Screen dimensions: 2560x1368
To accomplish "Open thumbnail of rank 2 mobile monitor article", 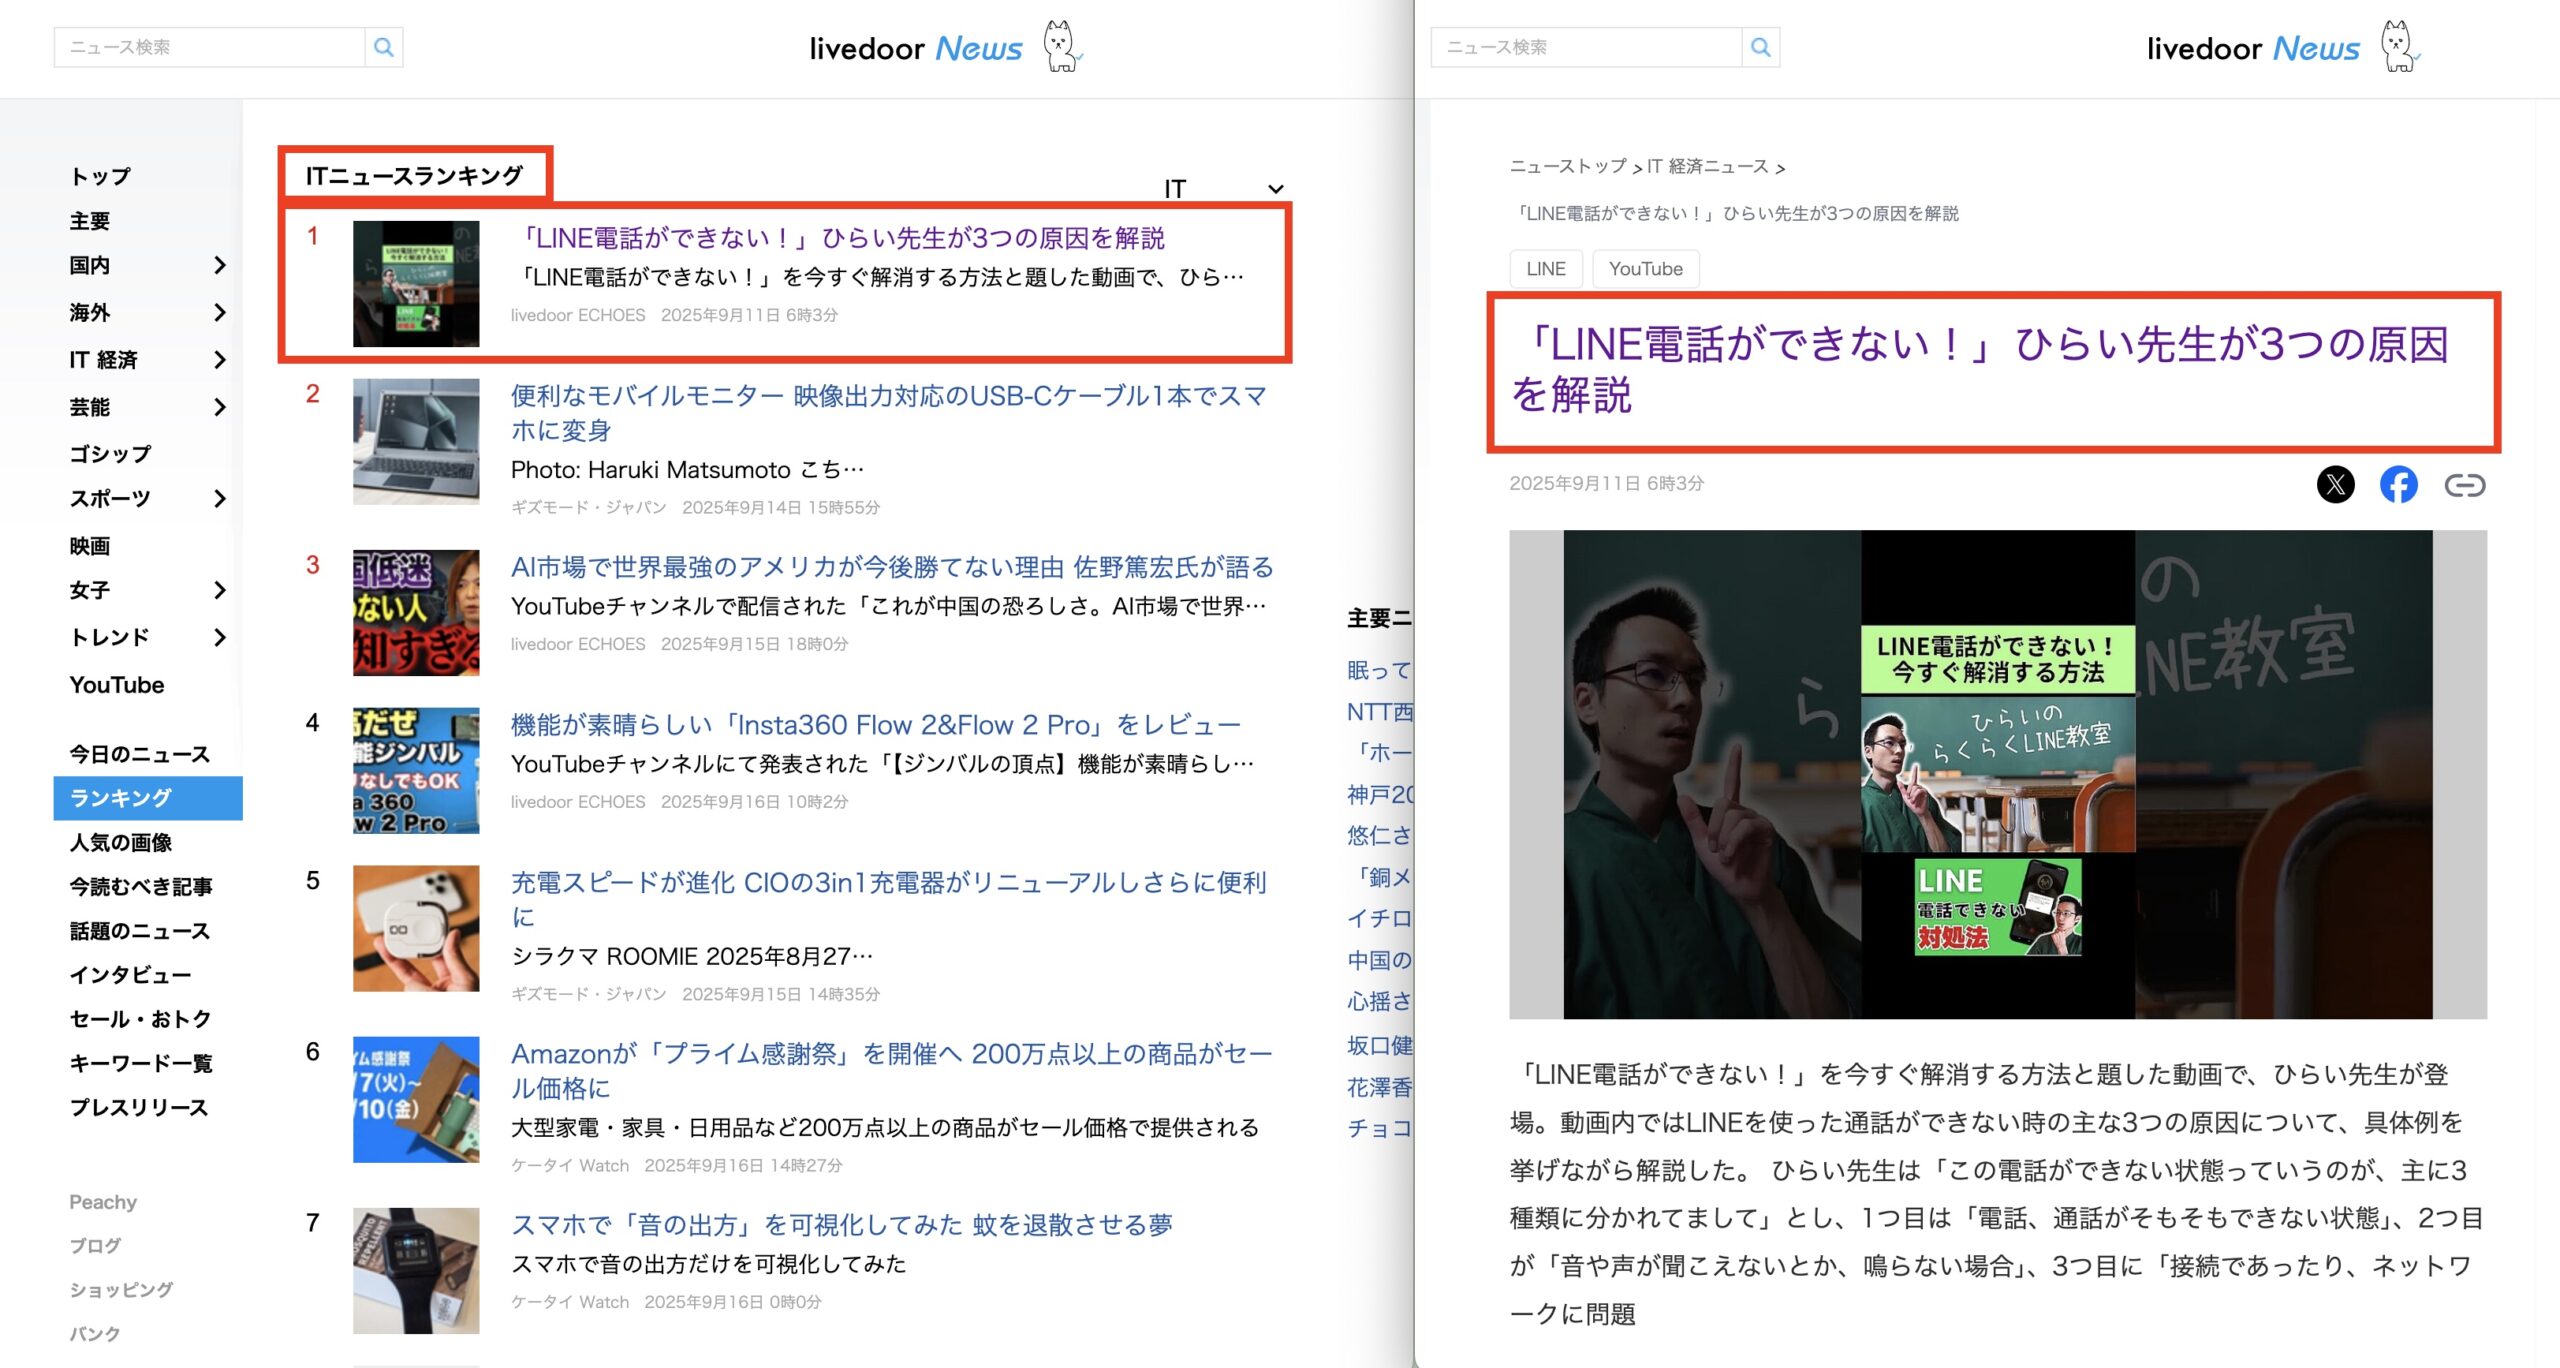I will click(416, 441).
